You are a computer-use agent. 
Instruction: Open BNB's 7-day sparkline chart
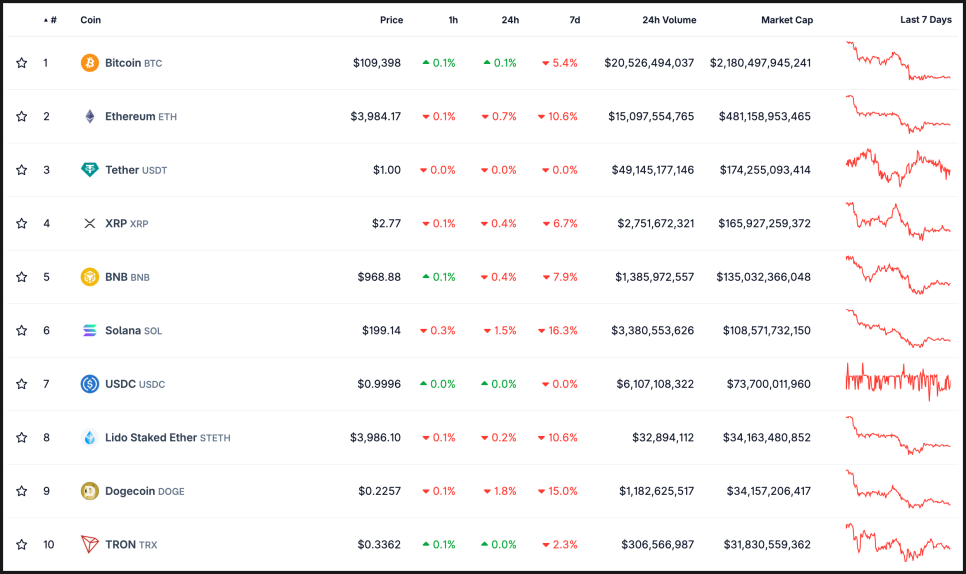(898, 275)
